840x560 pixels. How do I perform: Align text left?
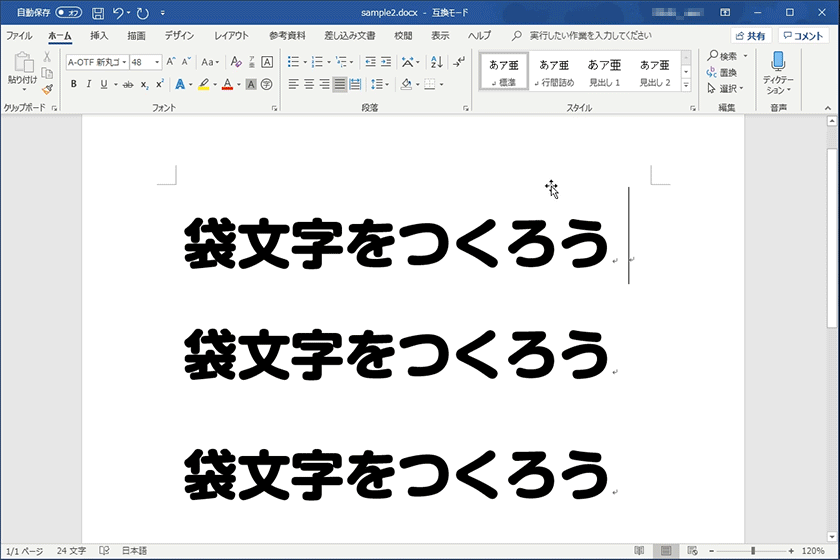tap(293, 84)
